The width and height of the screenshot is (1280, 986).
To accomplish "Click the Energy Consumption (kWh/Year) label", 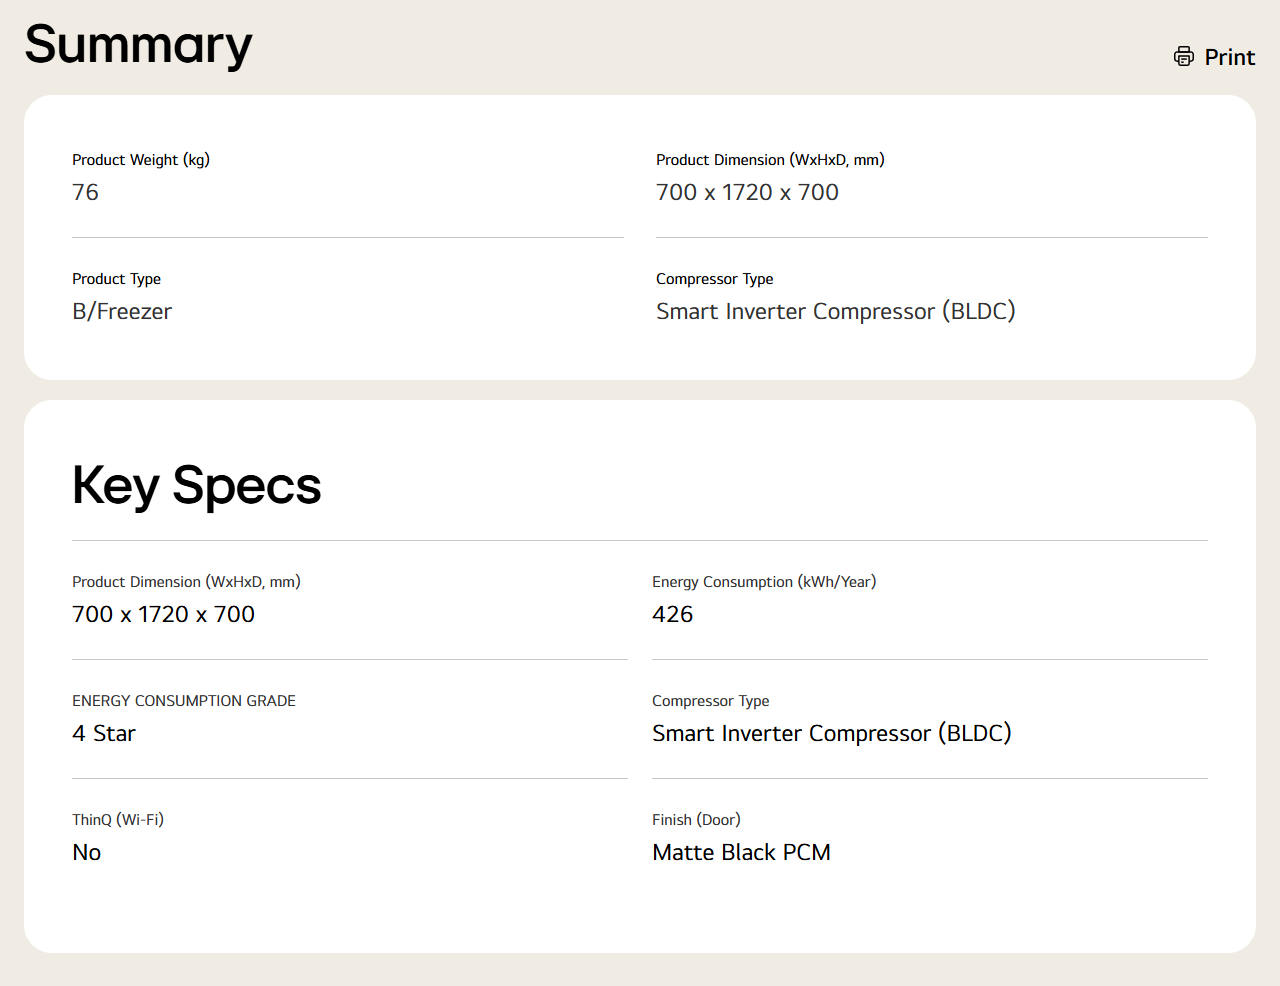I will [764, 582].
